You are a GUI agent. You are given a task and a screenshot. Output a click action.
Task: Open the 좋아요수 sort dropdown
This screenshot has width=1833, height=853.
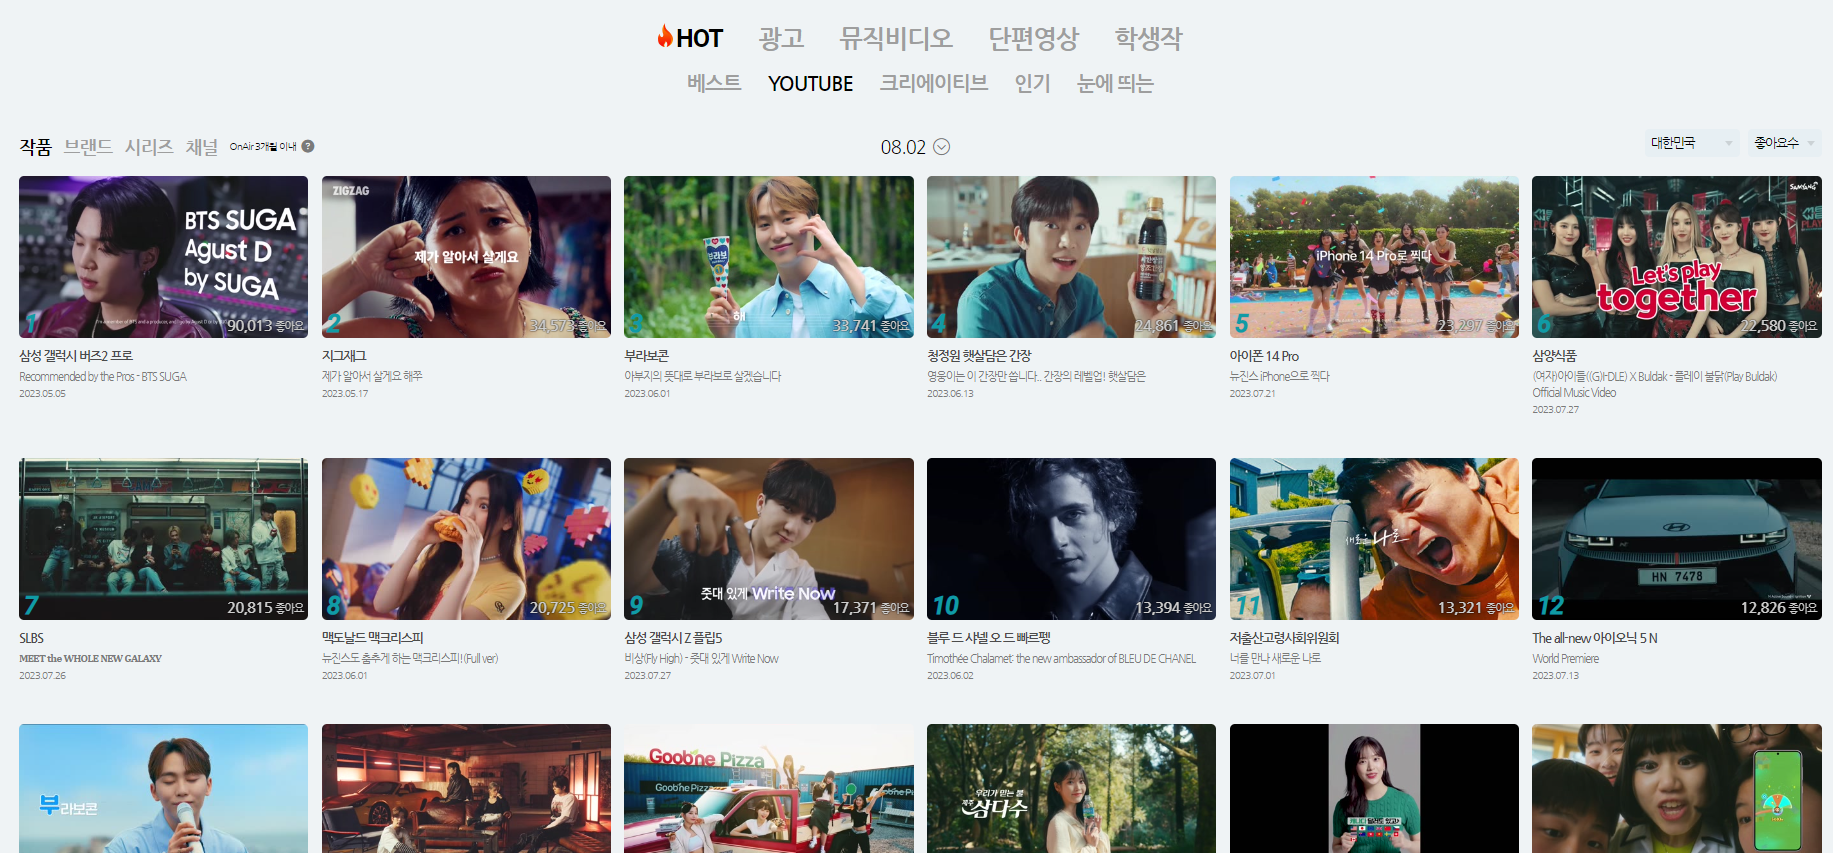(x=1784, y=143)
